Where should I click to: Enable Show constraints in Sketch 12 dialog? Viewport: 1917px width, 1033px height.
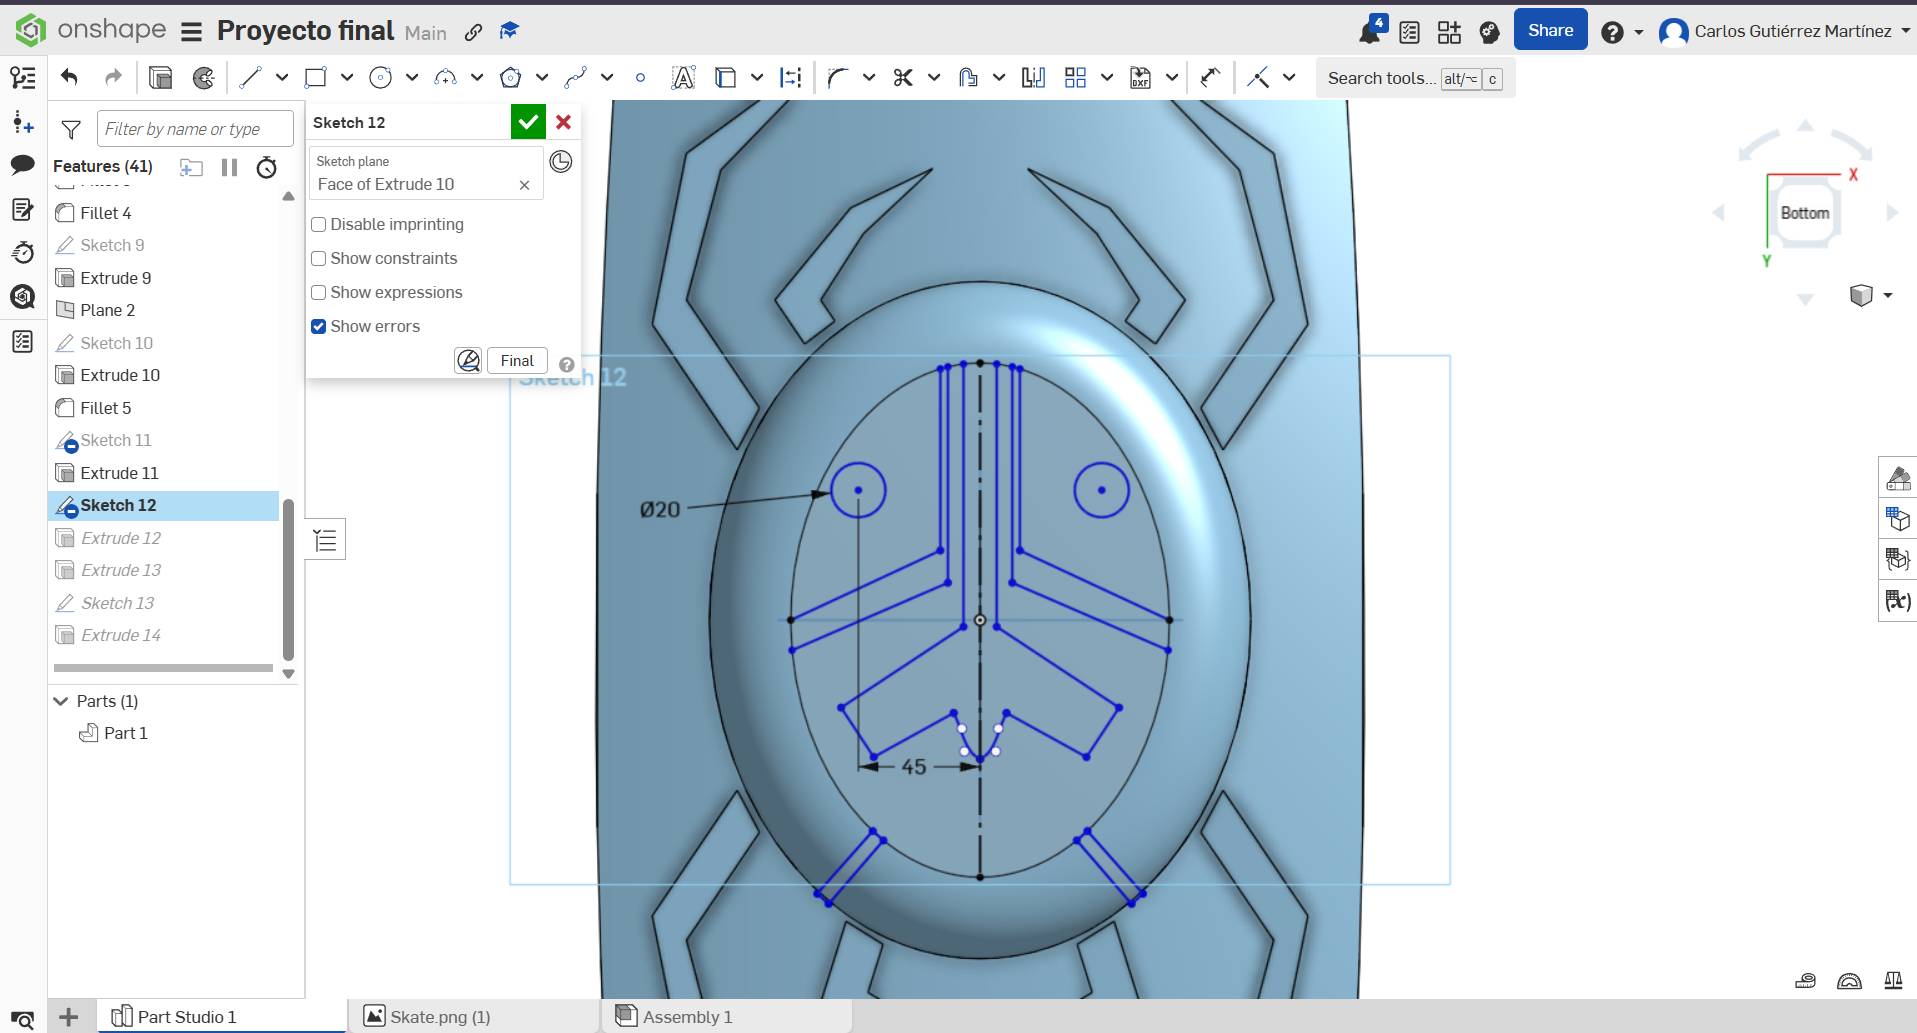pos(318,258)
